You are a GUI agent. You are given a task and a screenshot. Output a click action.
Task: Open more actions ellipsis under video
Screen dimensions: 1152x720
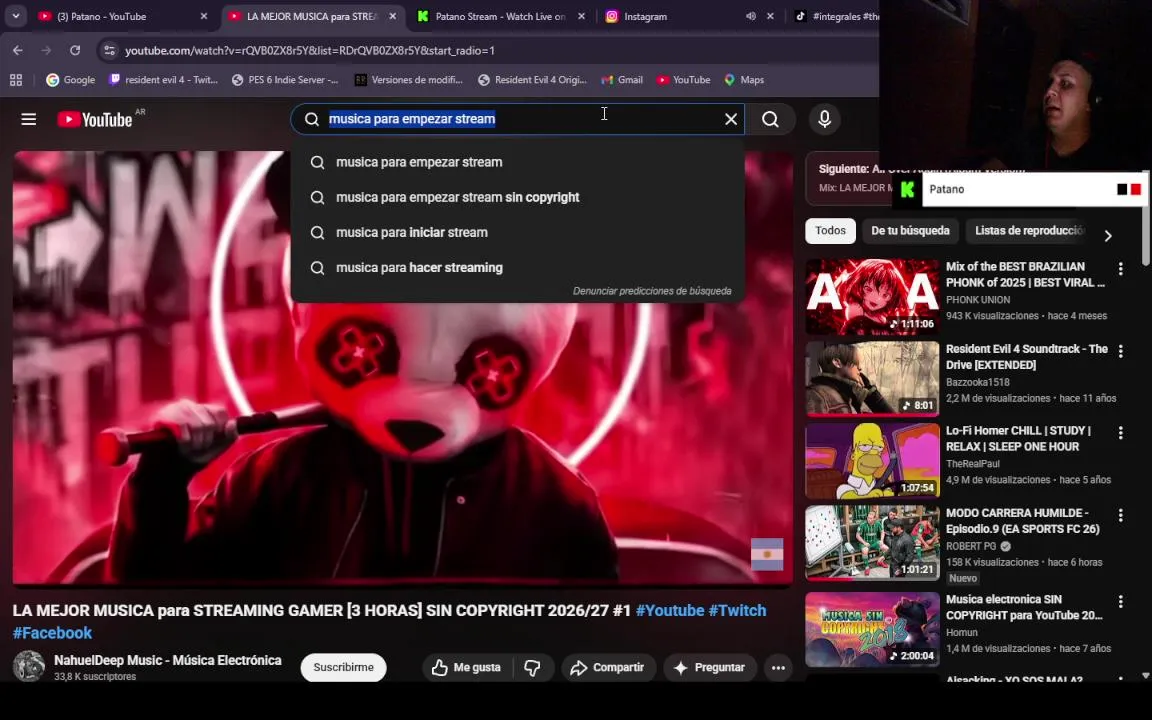pos(778,668)
